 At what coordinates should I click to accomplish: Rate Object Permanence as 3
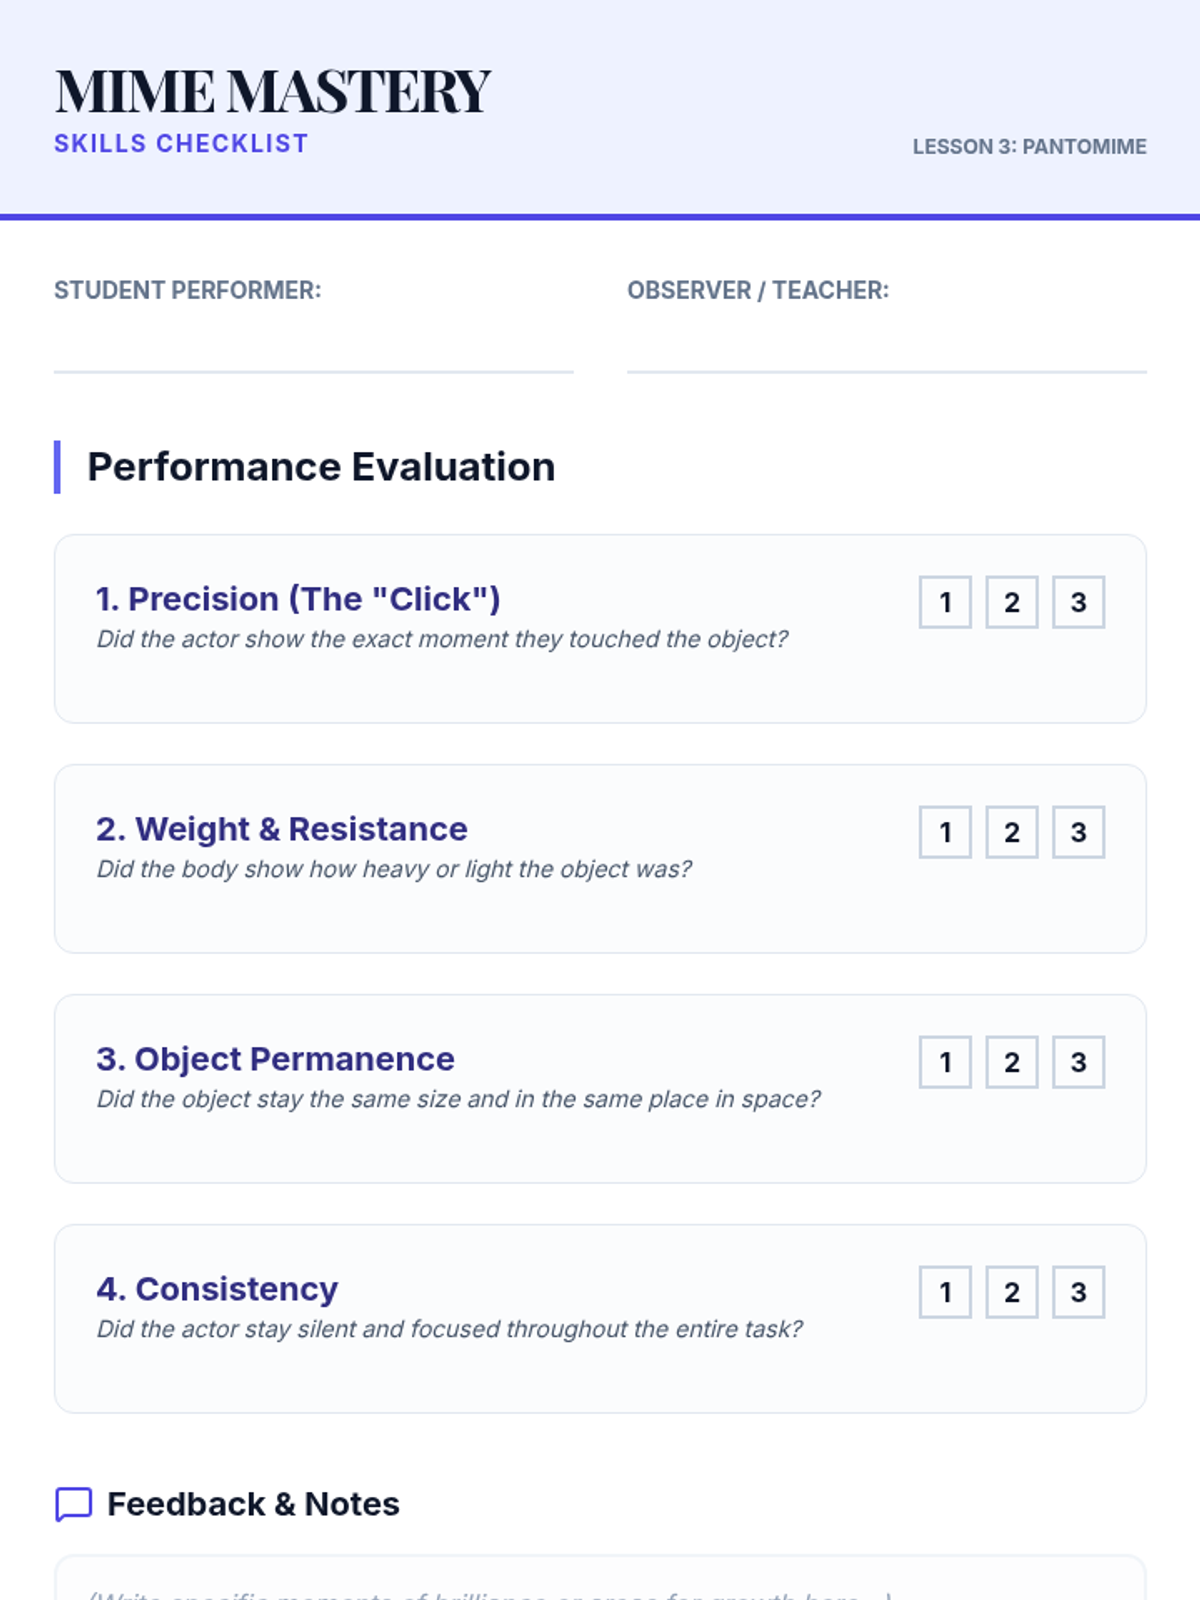click(1078, 1062)
